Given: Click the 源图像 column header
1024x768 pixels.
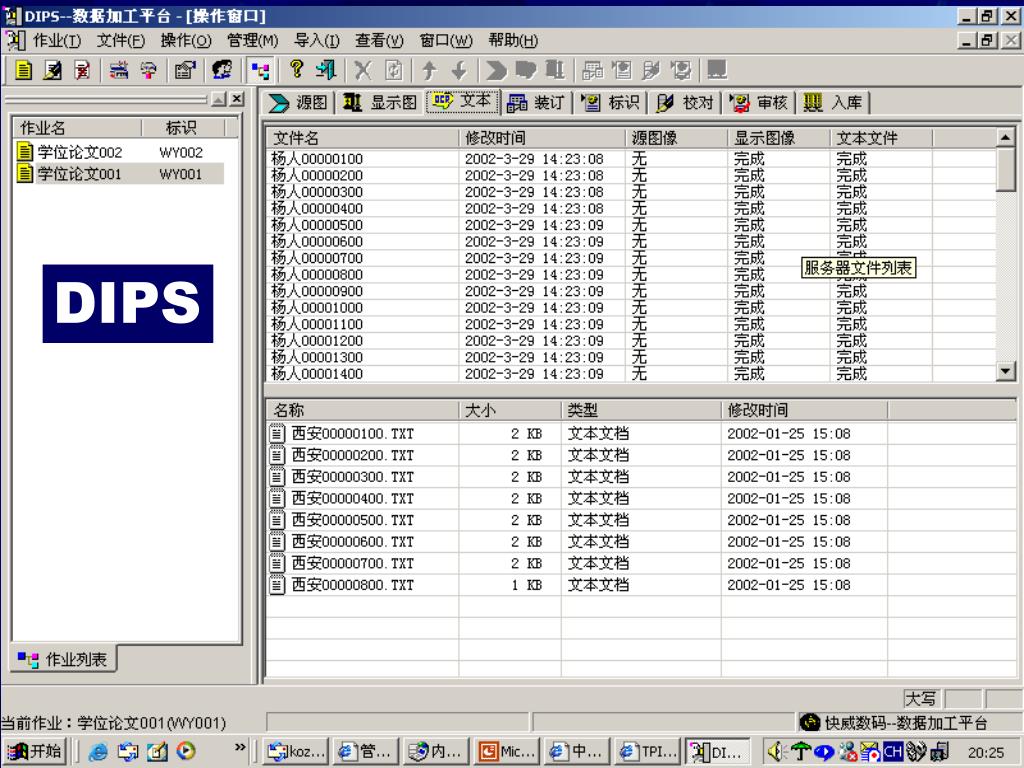Looking at the screenshot, I should 677,138.
